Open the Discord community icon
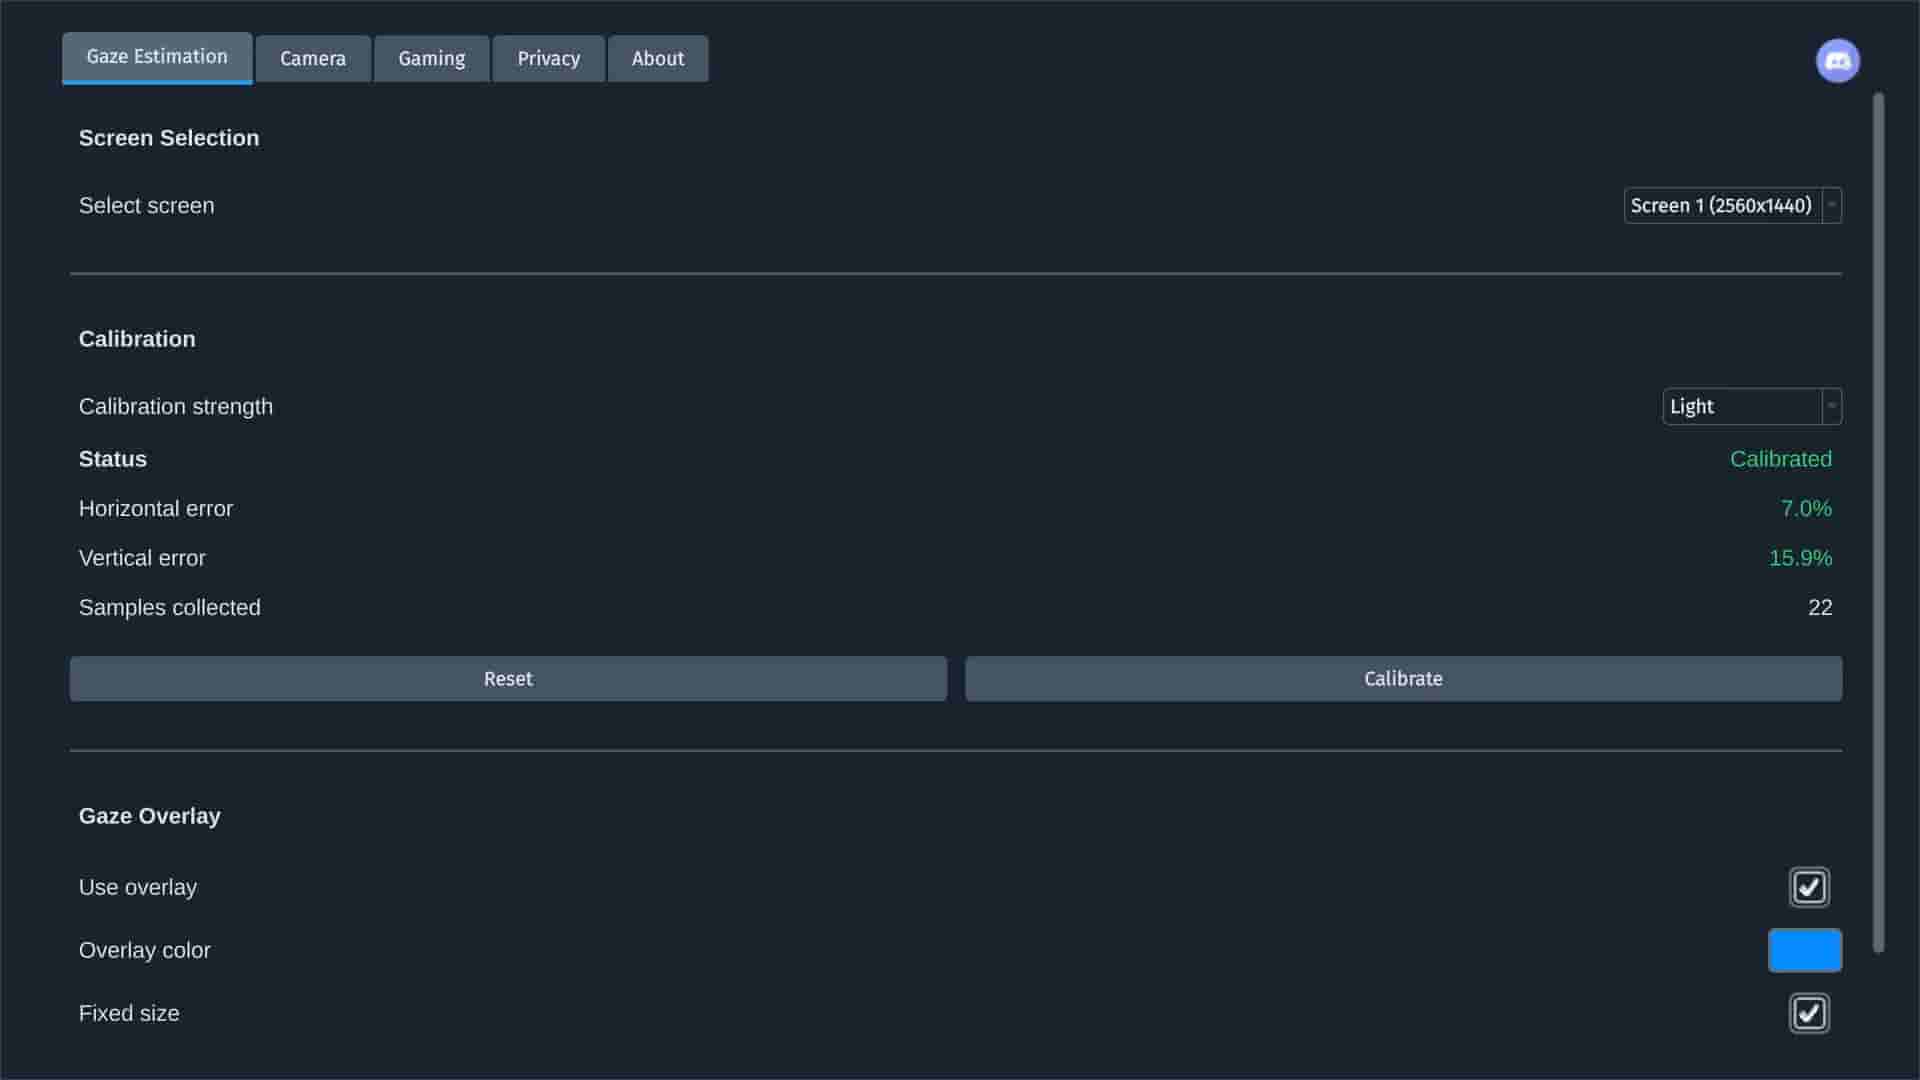Screen dimensions: 1920x1080 tap(1840, 60)
